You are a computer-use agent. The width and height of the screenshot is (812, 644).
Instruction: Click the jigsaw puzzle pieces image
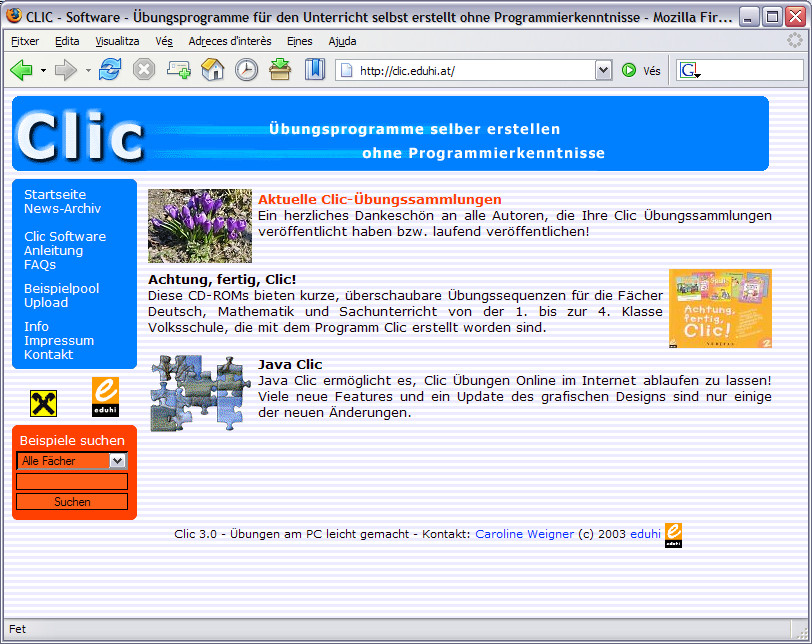tap(199, 393)
